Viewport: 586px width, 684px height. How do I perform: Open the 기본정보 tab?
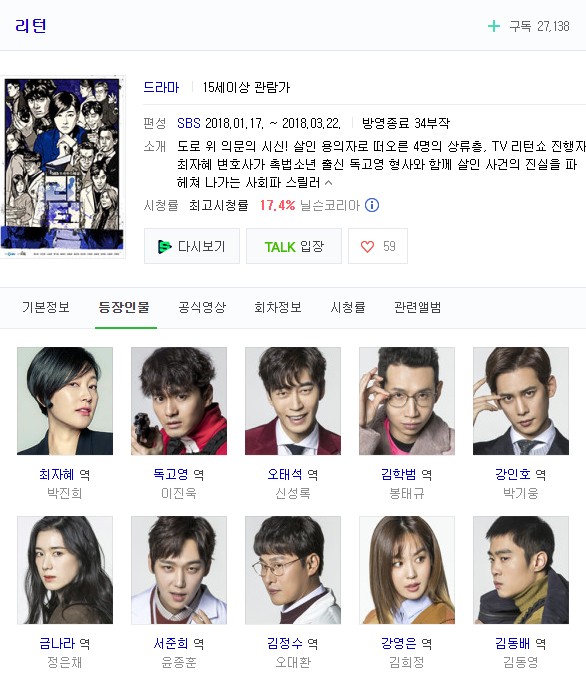click(x=46, y=307)
